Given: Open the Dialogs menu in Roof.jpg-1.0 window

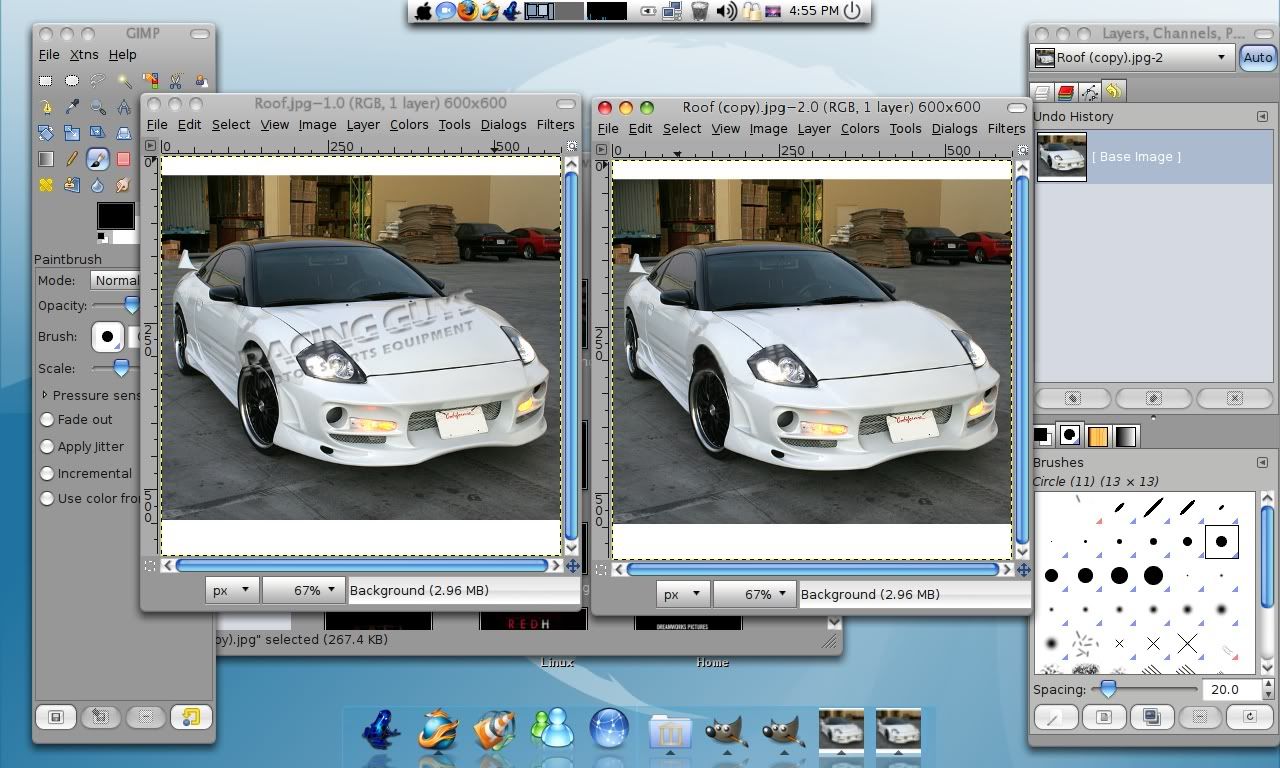Looking at the screenshot, I should point(503,125).
